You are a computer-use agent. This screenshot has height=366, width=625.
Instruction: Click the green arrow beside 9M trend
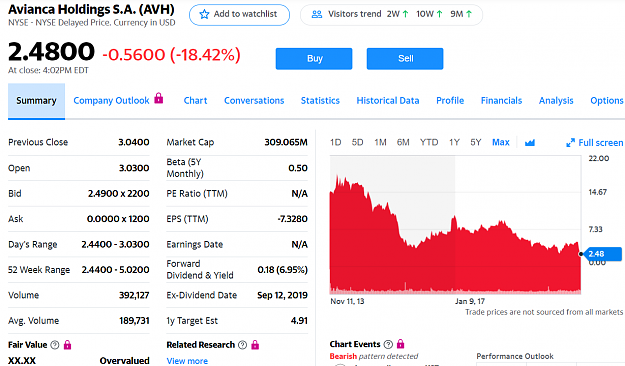[469, 14]
